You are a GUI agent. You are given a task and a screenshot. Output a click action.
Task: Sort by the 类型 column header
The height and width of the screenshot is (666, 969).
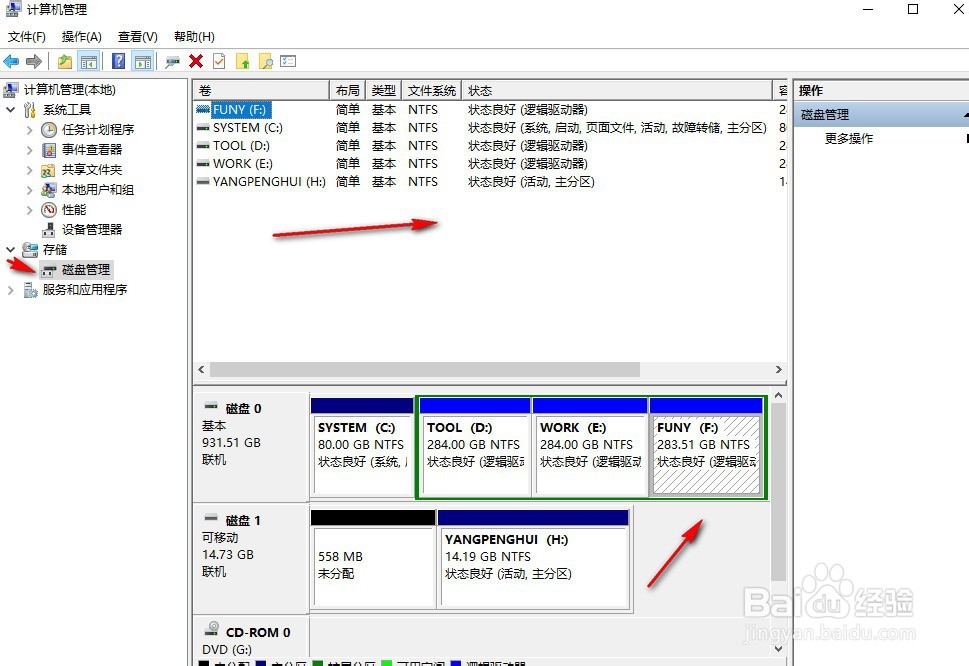coord(384,91)
